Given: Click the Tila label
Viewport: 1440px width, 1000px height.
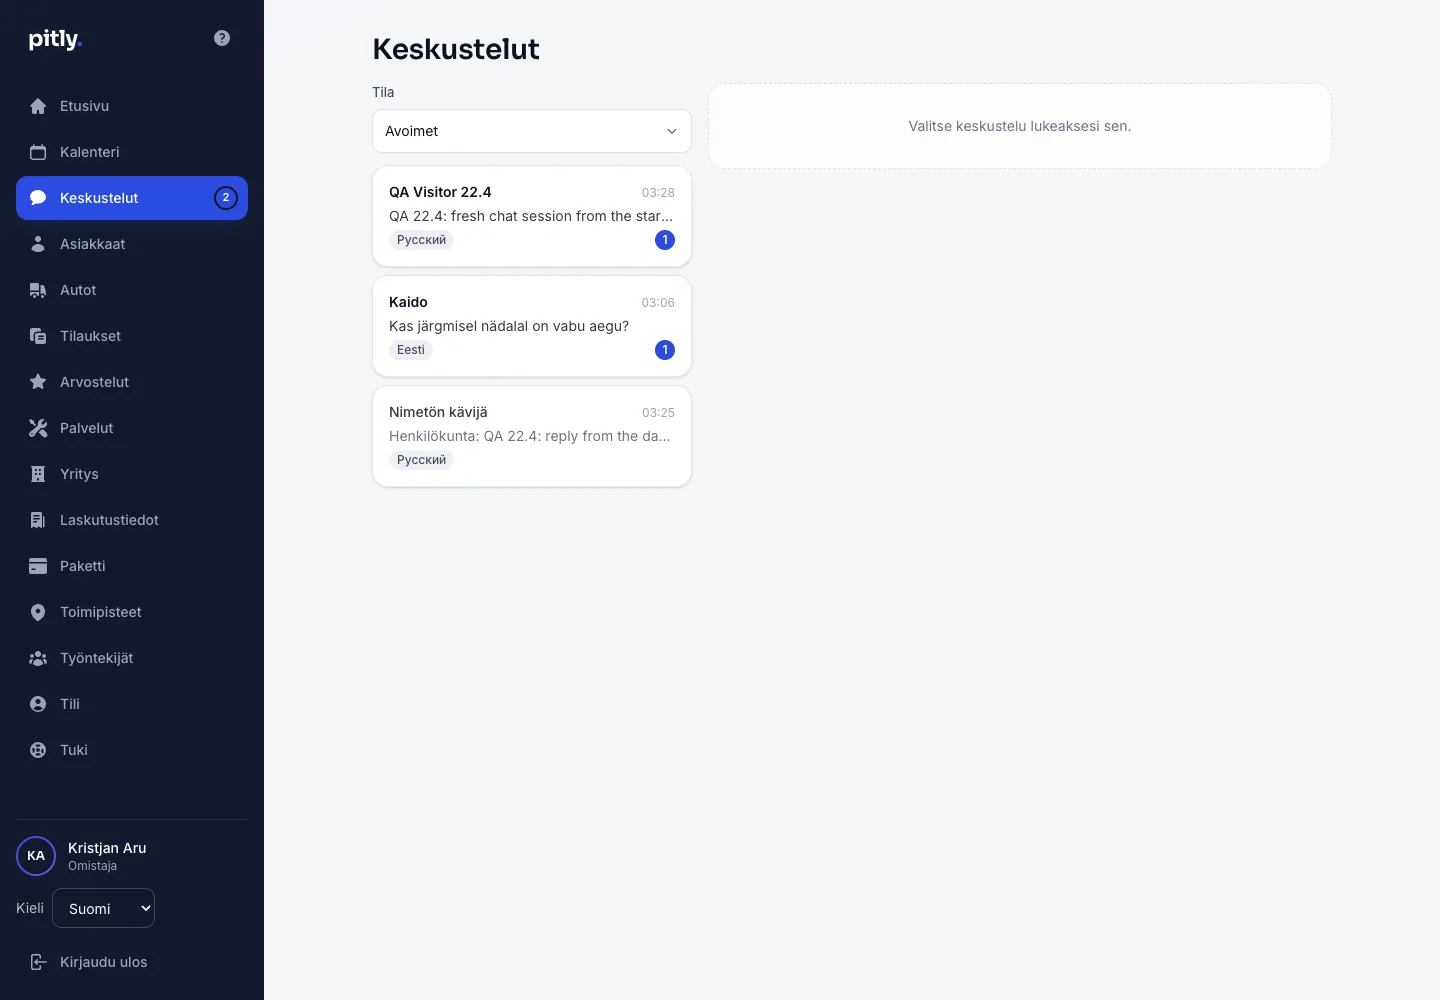Looking at the screenshot, I should (x=383, y=92).
